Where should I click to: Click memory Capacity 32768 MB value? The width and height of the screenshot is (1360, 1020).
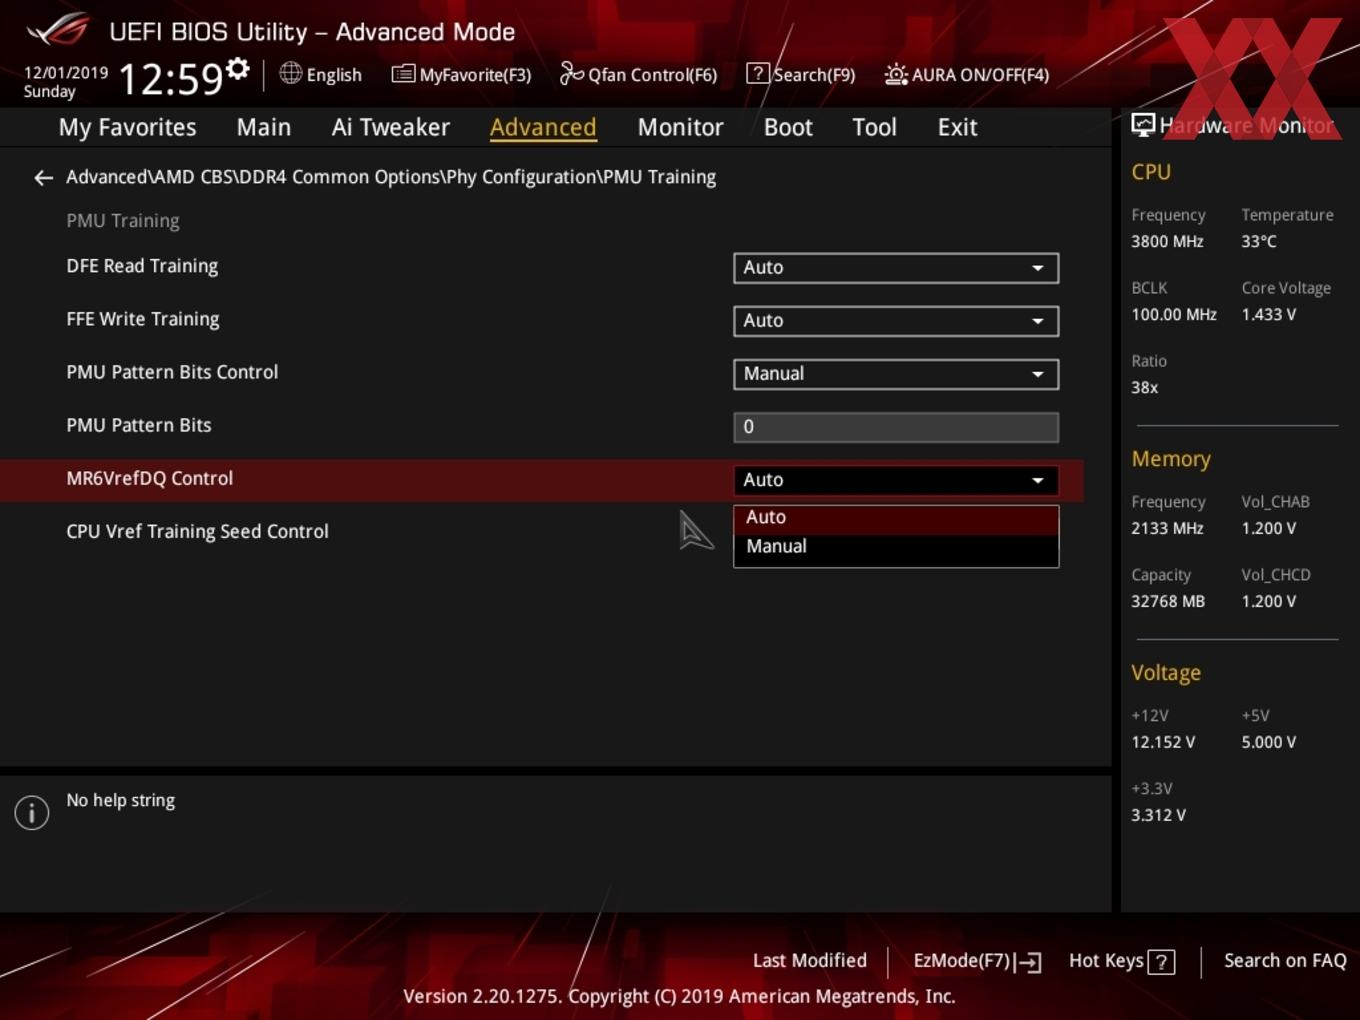pyautogui.click(x=1168, y=602)
